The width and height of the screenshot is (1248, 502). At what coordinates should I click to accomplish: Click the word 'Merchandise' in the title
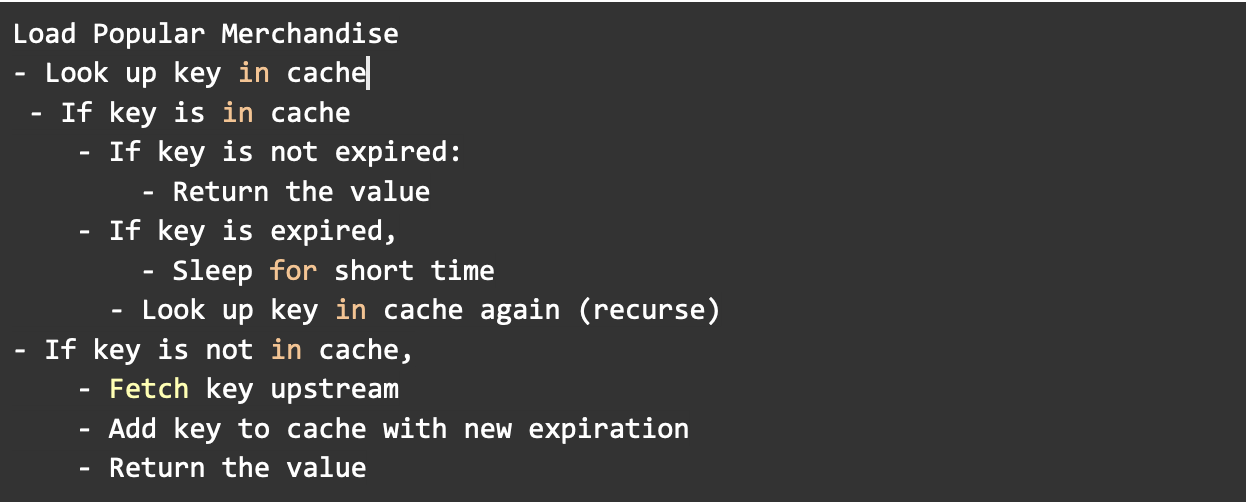click(310, 35)
